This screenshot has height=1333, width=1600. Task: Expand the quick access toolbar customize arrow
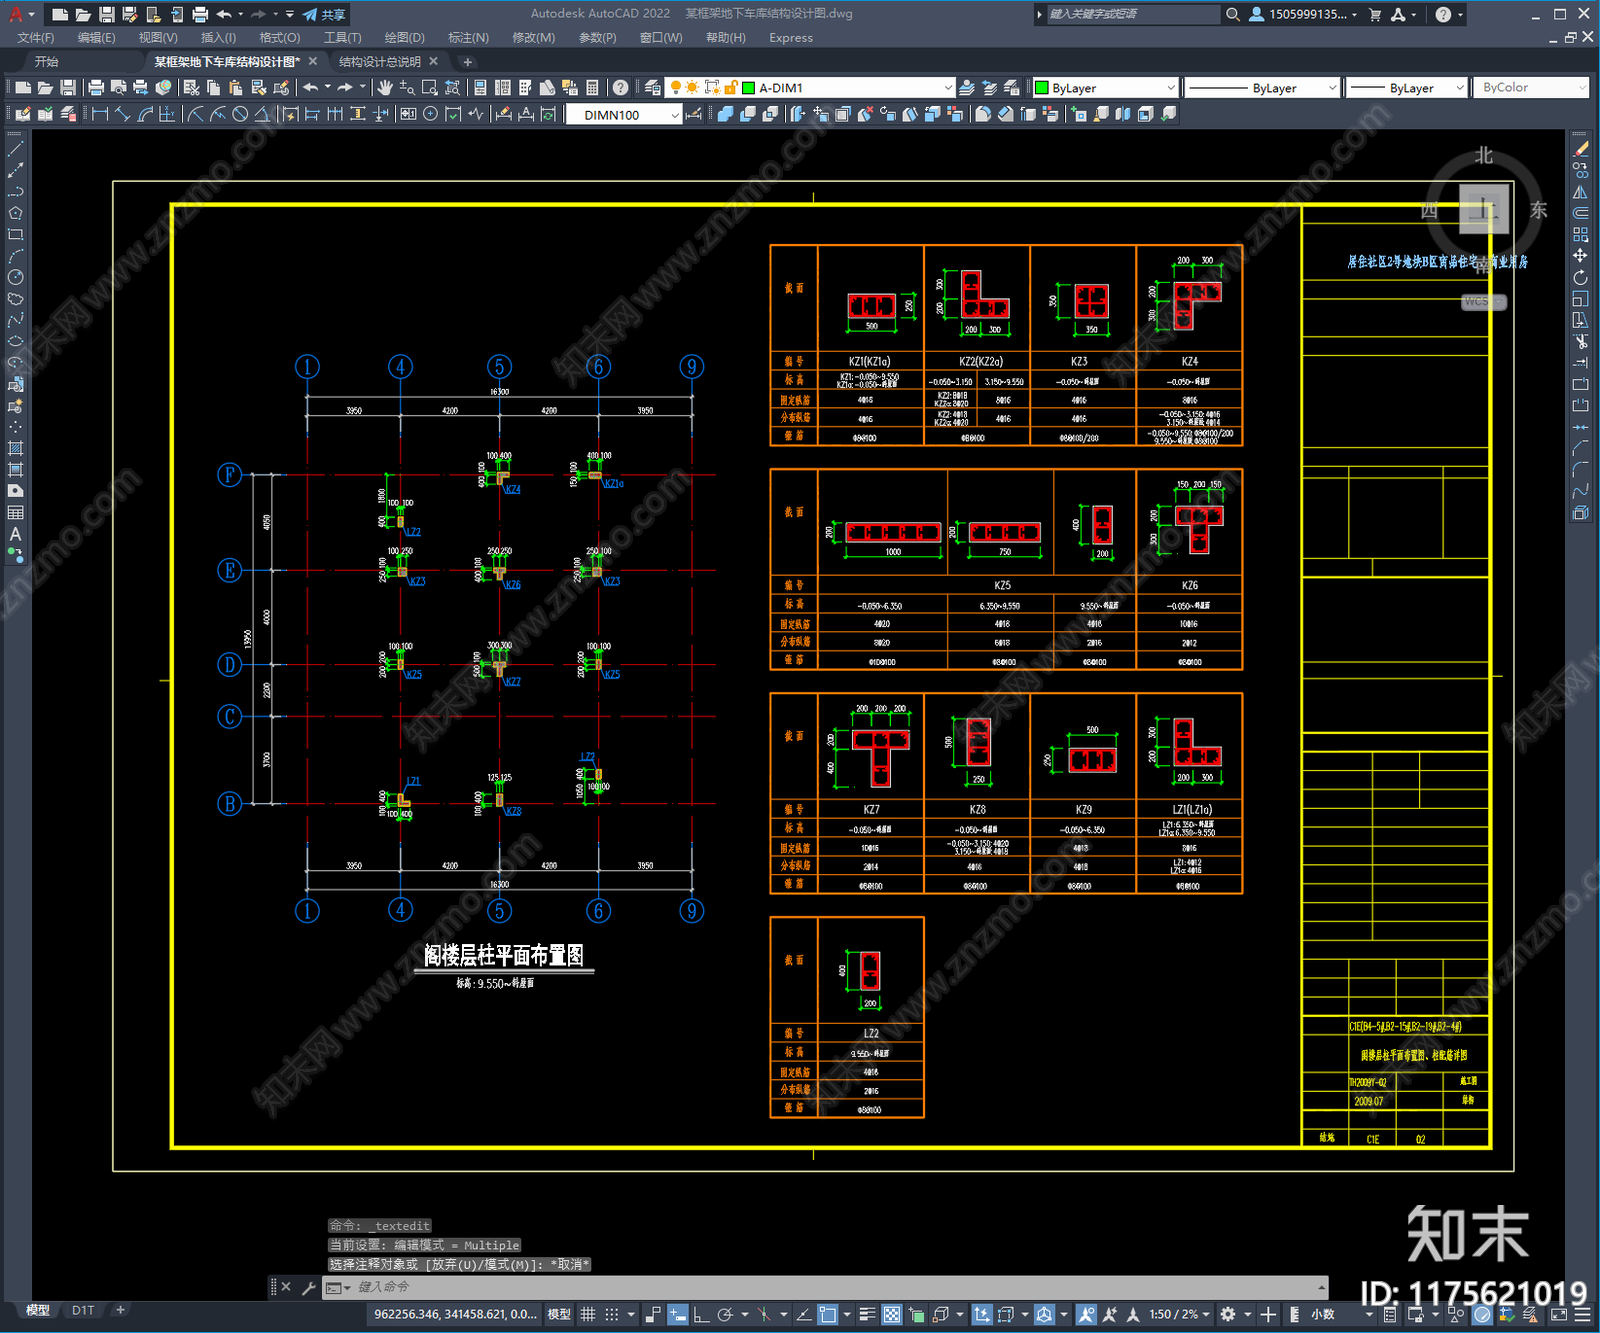pyautogui.click(x=289, y=14)
